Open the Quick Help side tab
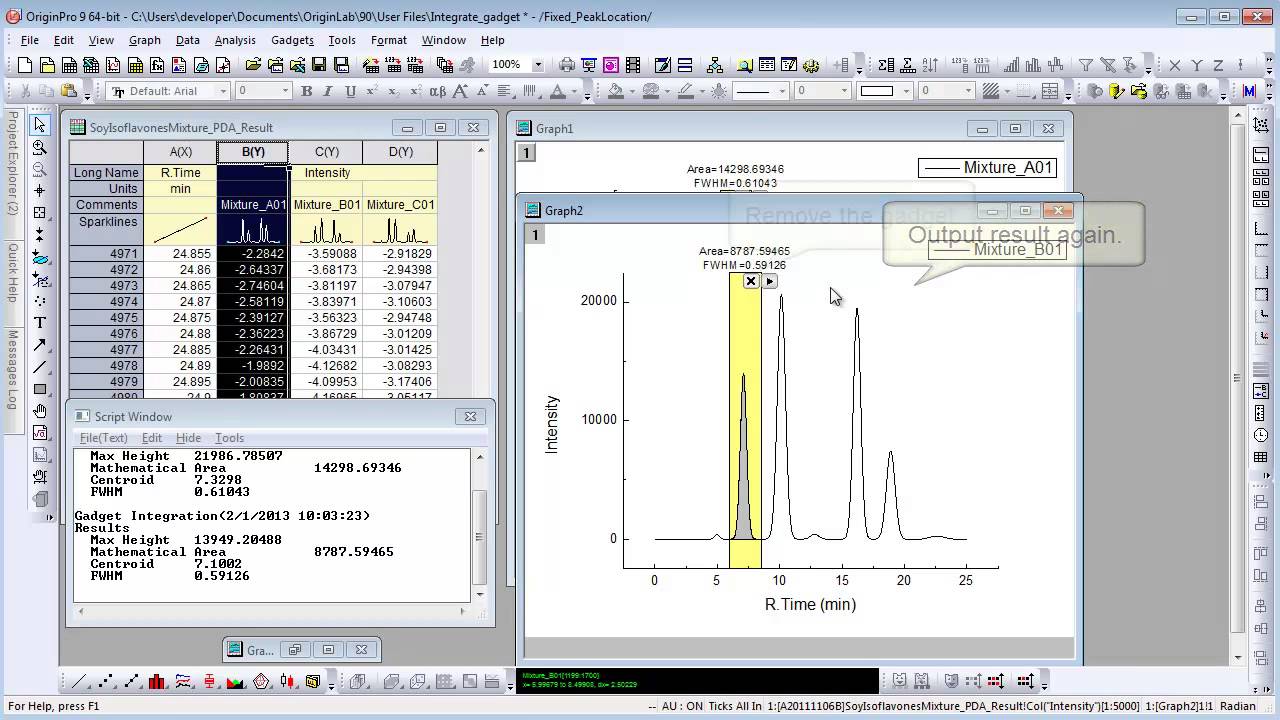Image resolution: width=1280 pixels, height=720 pixels. coord(13,272)
